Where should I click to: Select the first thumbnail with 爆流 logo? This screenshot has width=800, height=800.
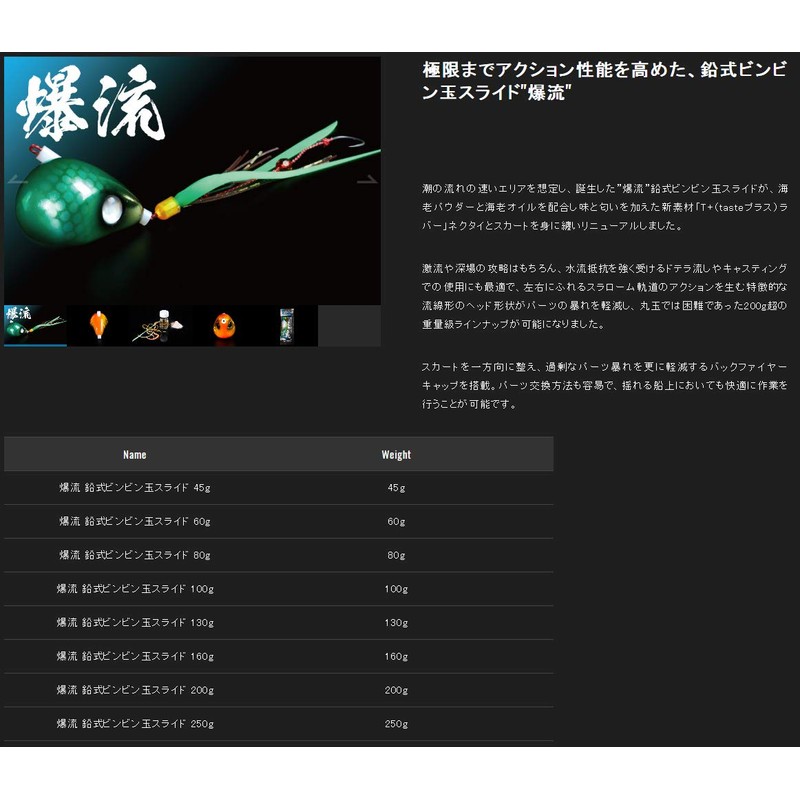[35, 325]
